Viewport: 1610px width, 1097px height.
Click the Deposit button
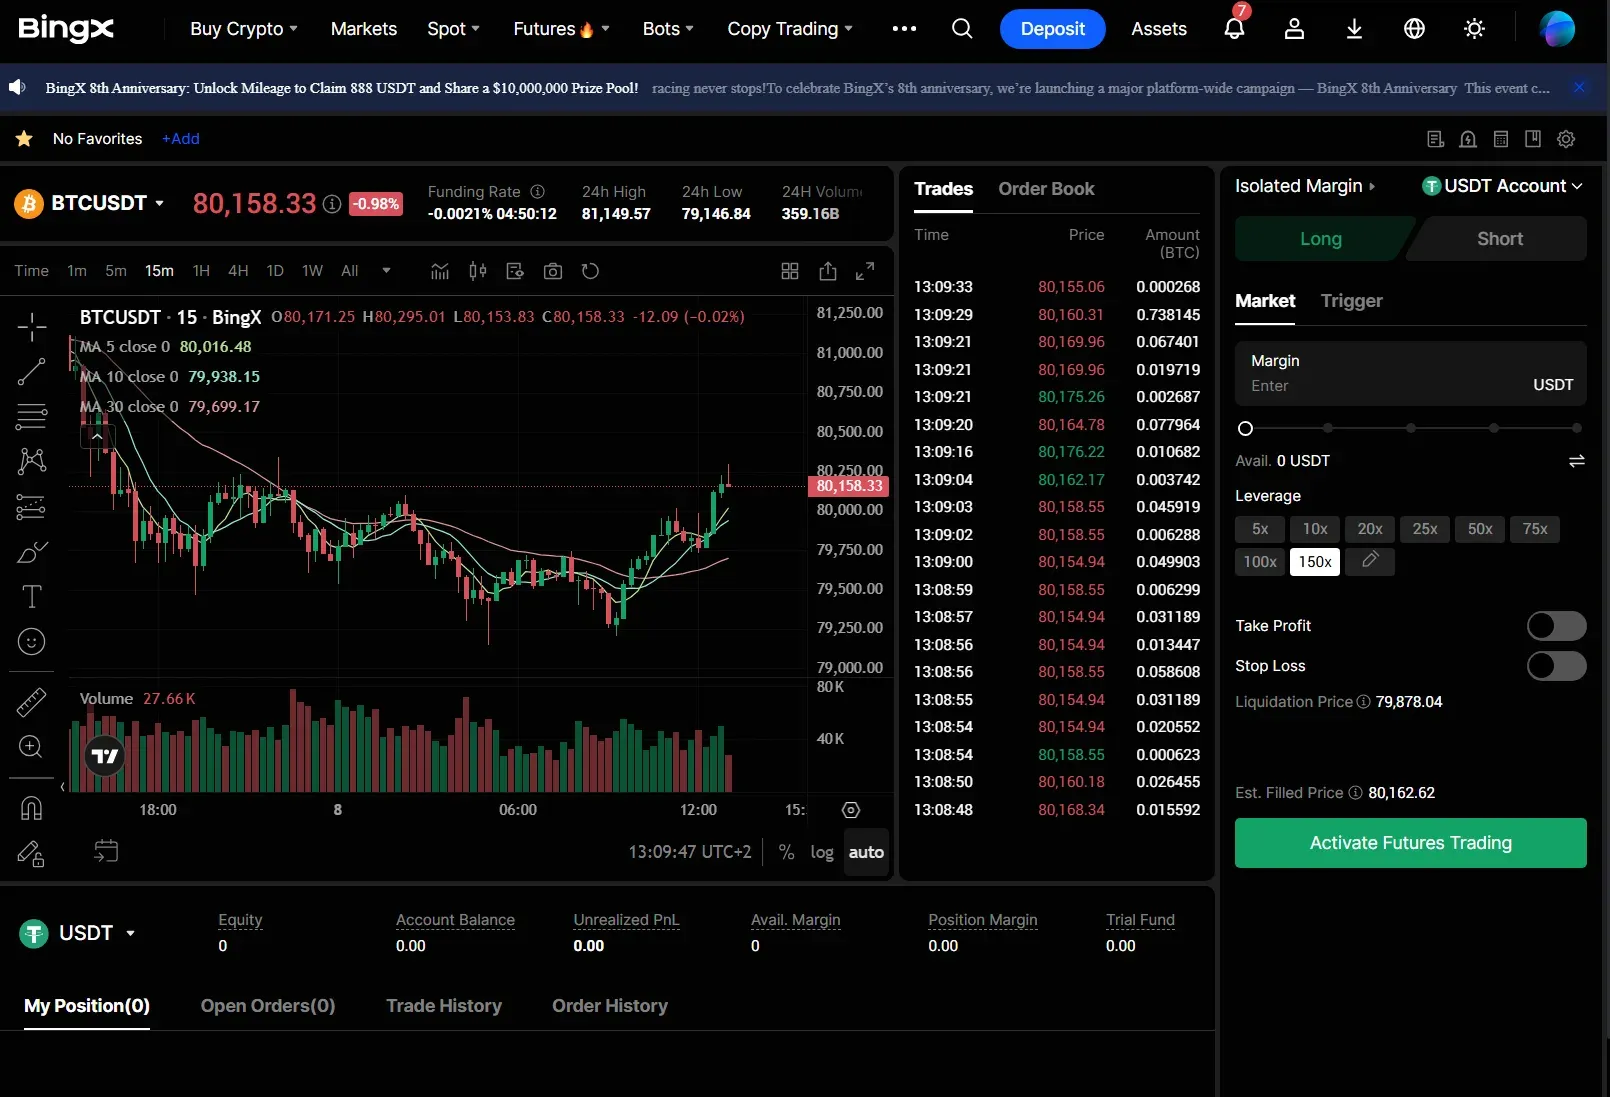(x=1052, y=29)
